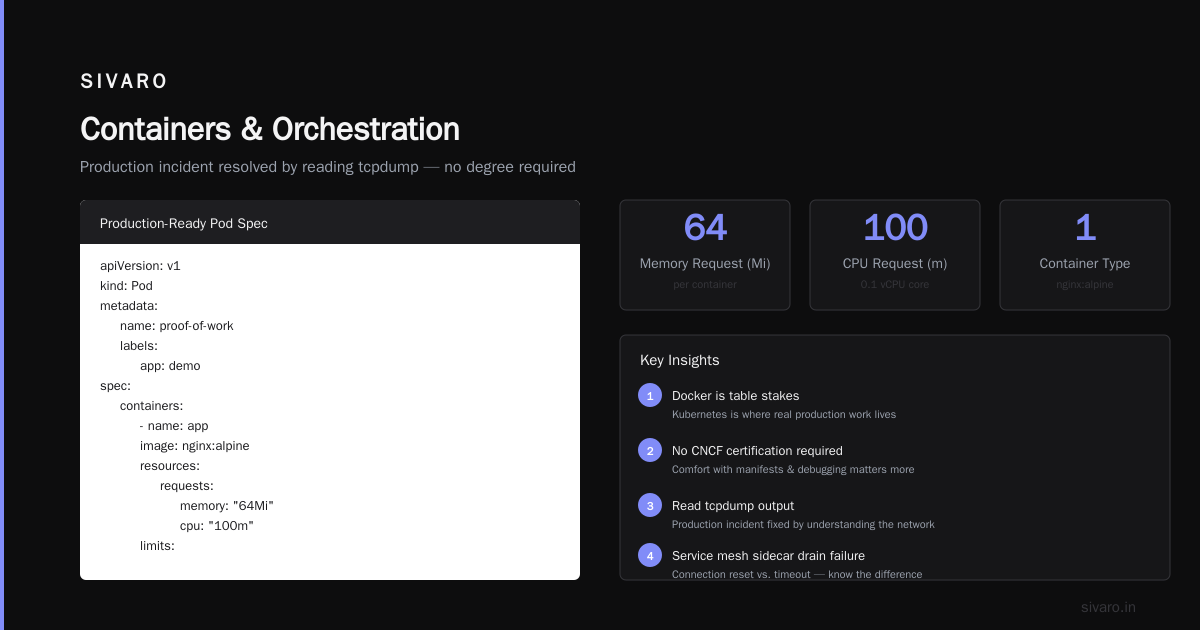The image size is (1200, 630).
Task: Click the number 3 insight badge
Action: (x=650, y=505)
